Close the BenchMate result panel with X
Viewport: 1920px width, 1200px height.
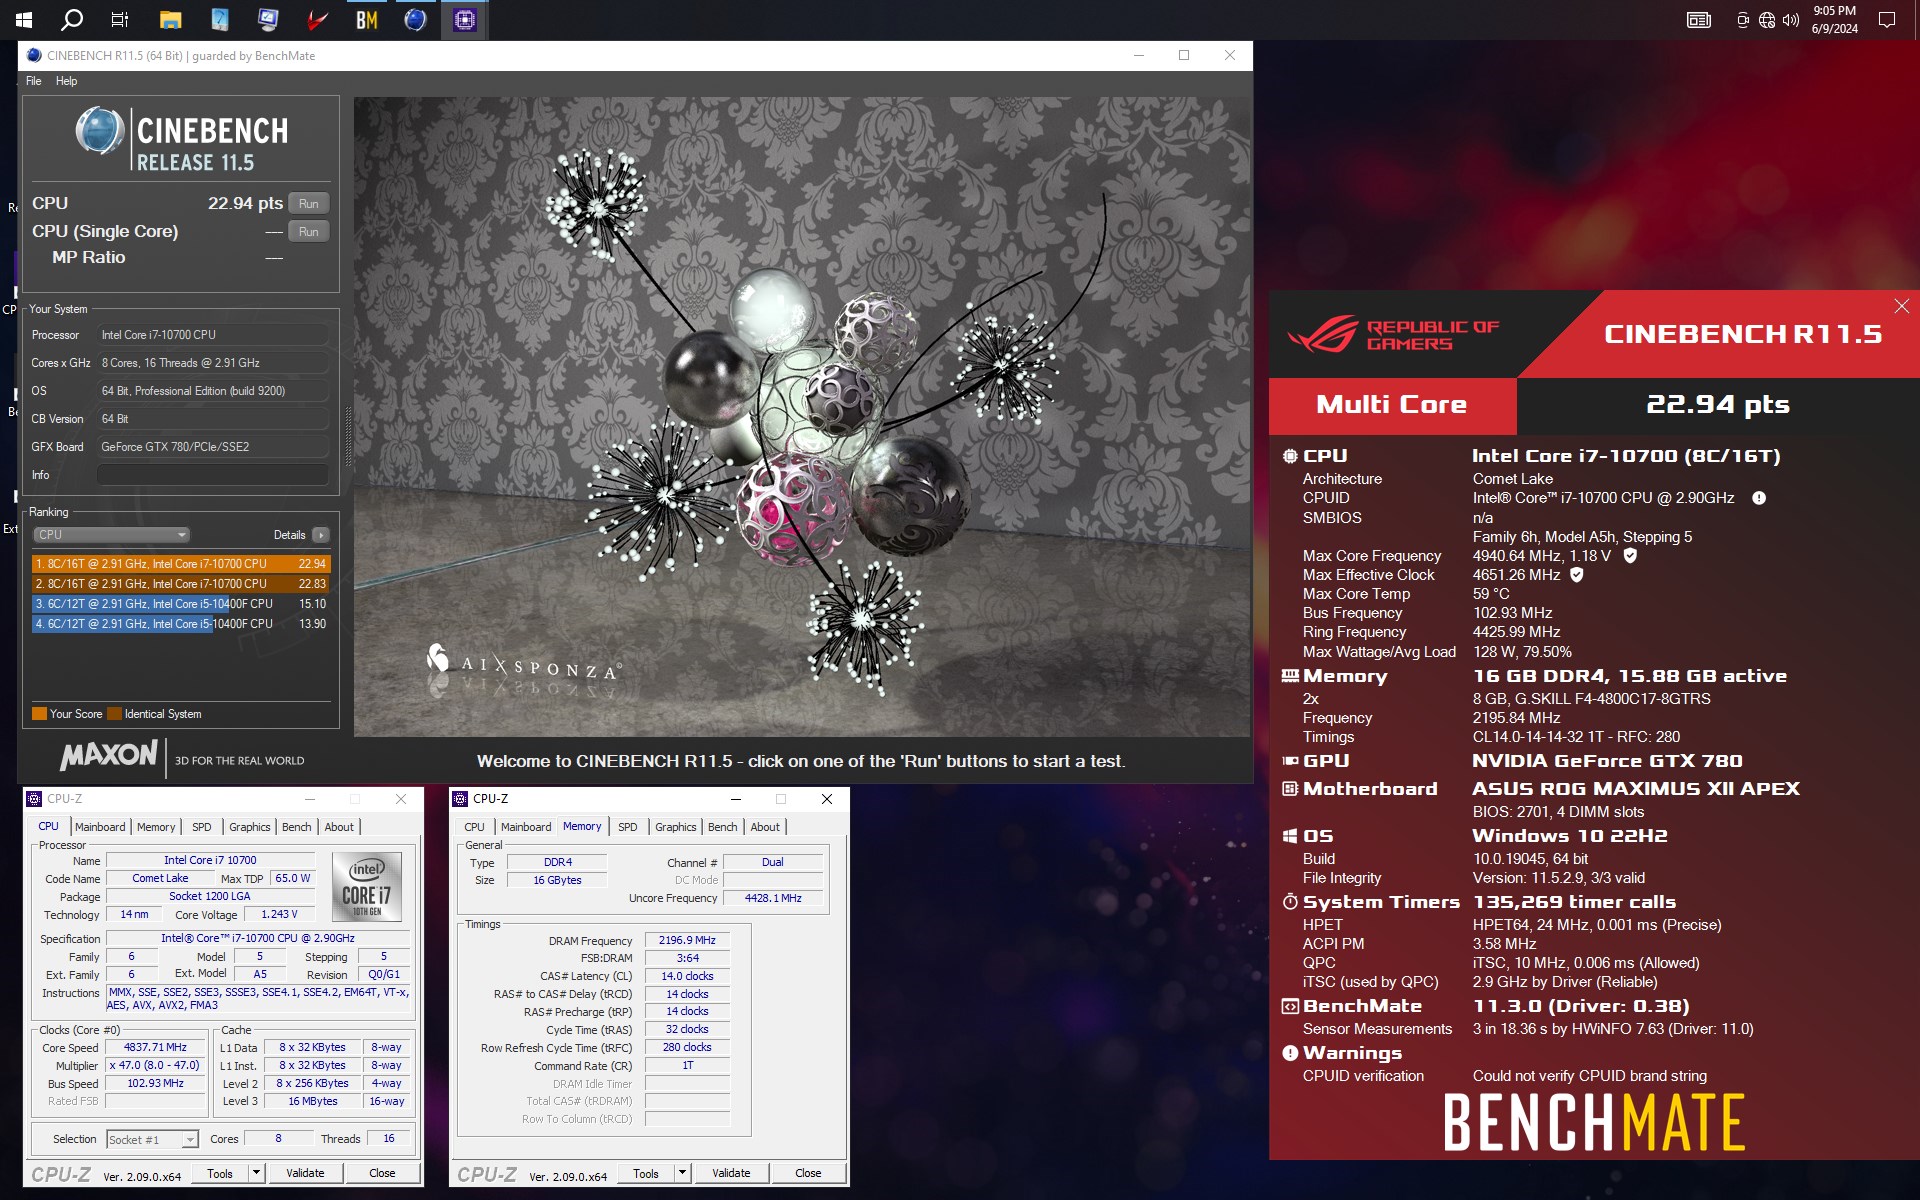1901,306
